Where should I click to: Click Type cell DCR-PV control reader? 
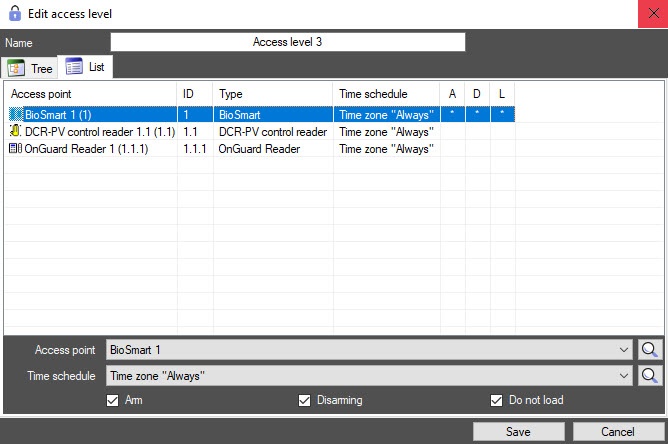click(x=273, y=132)
